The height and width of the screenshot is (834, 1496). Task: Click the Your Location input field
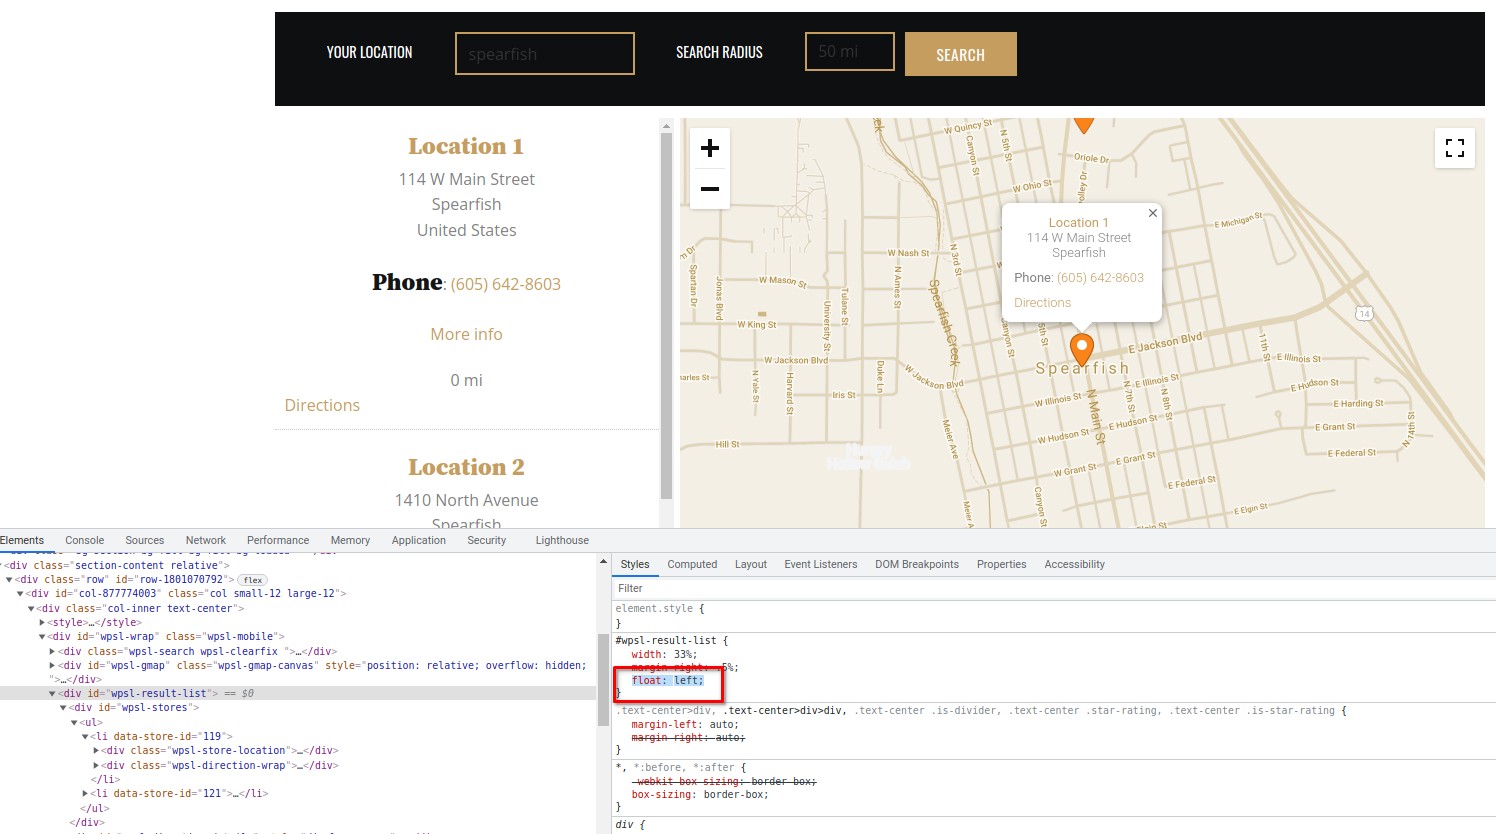545,53
